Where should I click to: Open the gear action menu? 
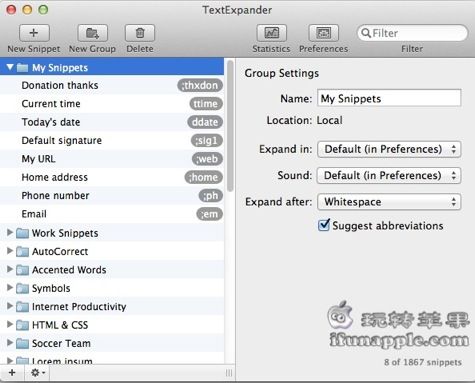point(38,372)
